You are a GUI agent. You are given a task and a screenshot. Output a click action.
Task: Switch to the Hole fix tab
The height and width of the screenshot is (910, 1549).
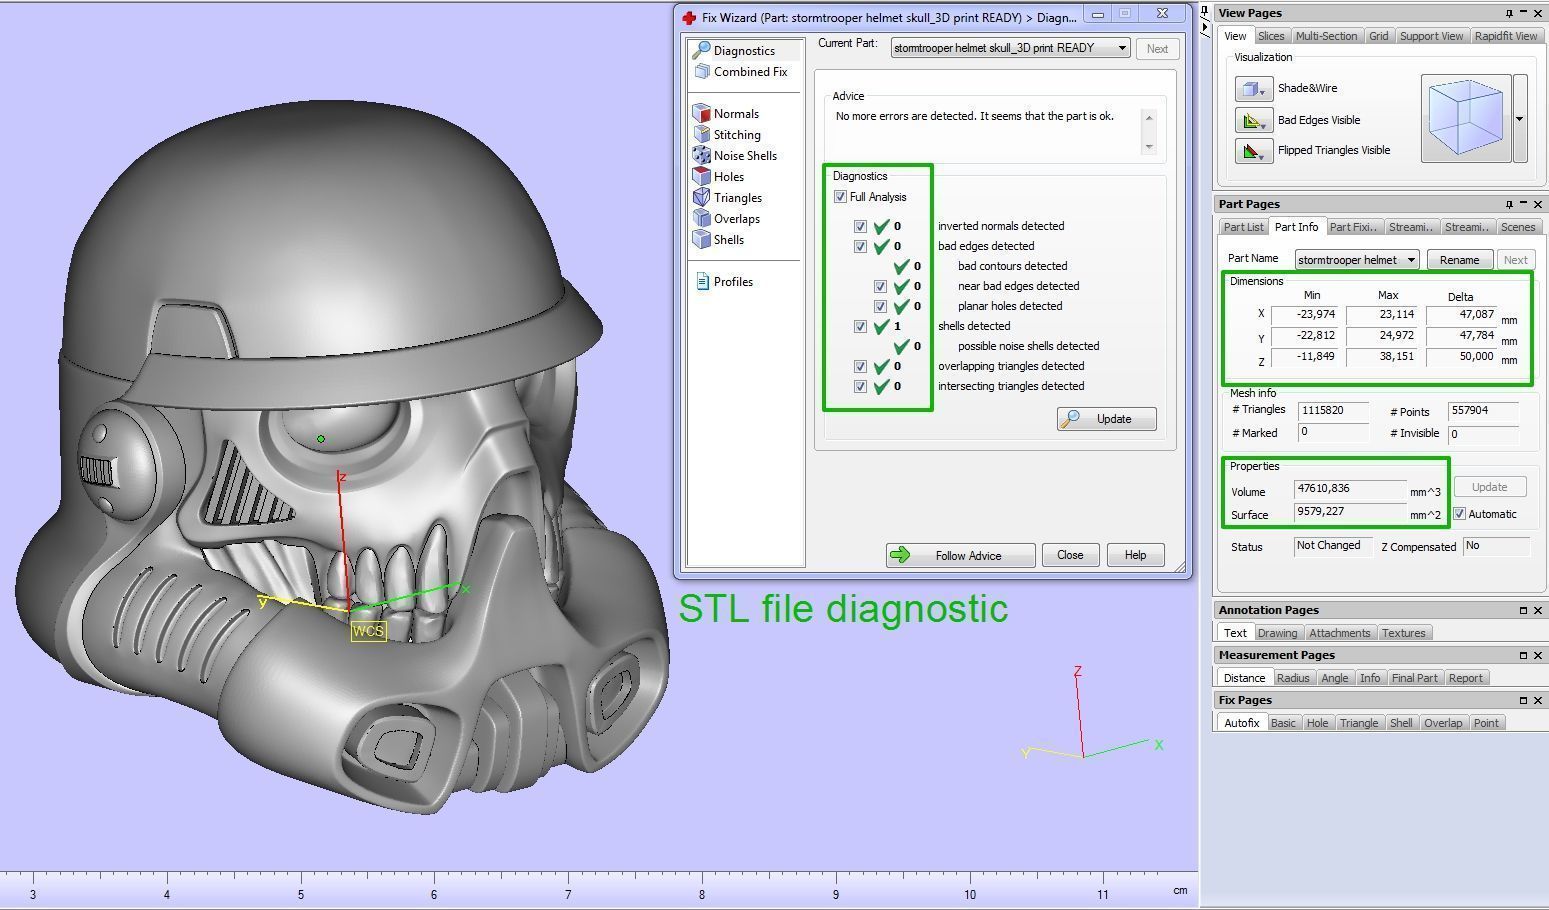tap(1317, 723)
